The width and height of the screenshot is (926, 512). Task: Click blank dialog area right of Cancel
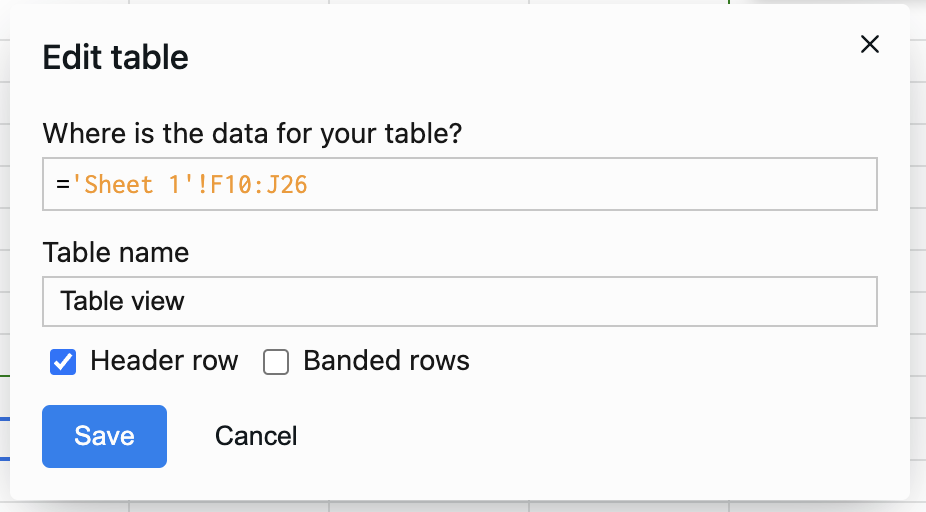pos(591,436)
